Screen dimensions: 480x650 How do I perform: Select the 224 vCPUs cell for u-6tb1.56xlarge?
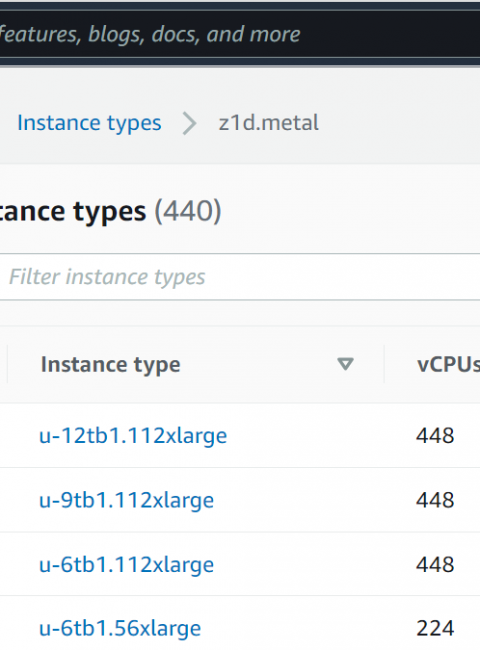[x=435, y=628]
